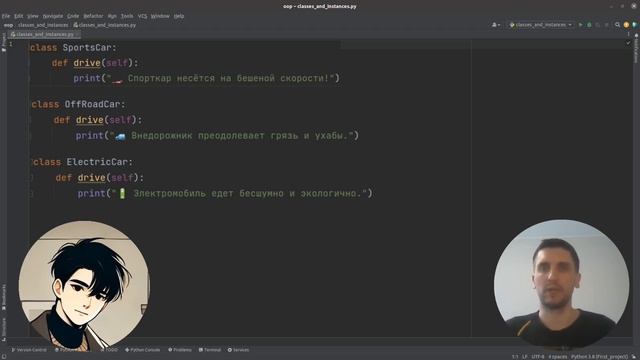Image resolution: width=640 pixels, height=360 pixels.
Task: Open editor tab options kebab icon
Action: click(628, 34)
